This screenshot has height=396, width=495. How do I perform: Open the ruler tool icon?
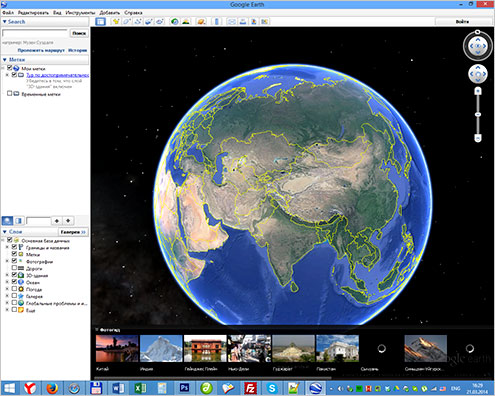217,22
